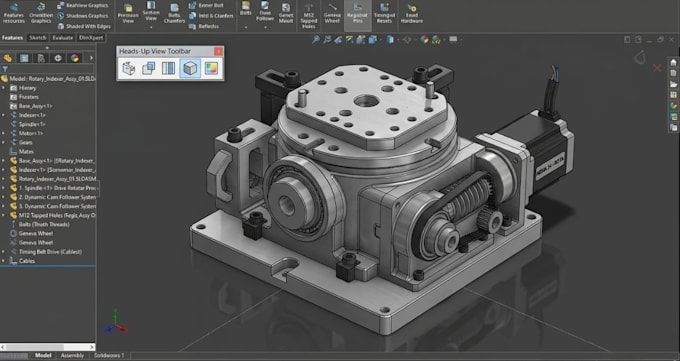Click the split-panel section icon in Heads-Up toolbar
Image resolution: width=680 pixels, height=361 pixels.
(x=169, y=69)
